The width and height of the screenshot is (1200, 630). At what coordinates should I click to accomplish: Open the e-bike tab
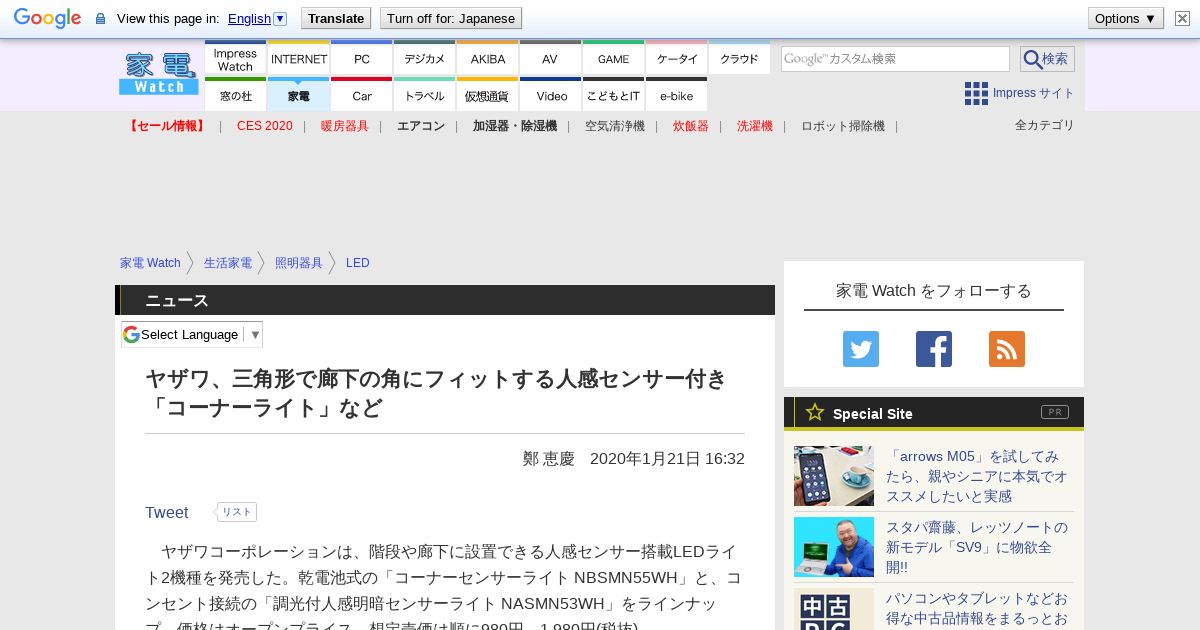click(x=676, y=95)
